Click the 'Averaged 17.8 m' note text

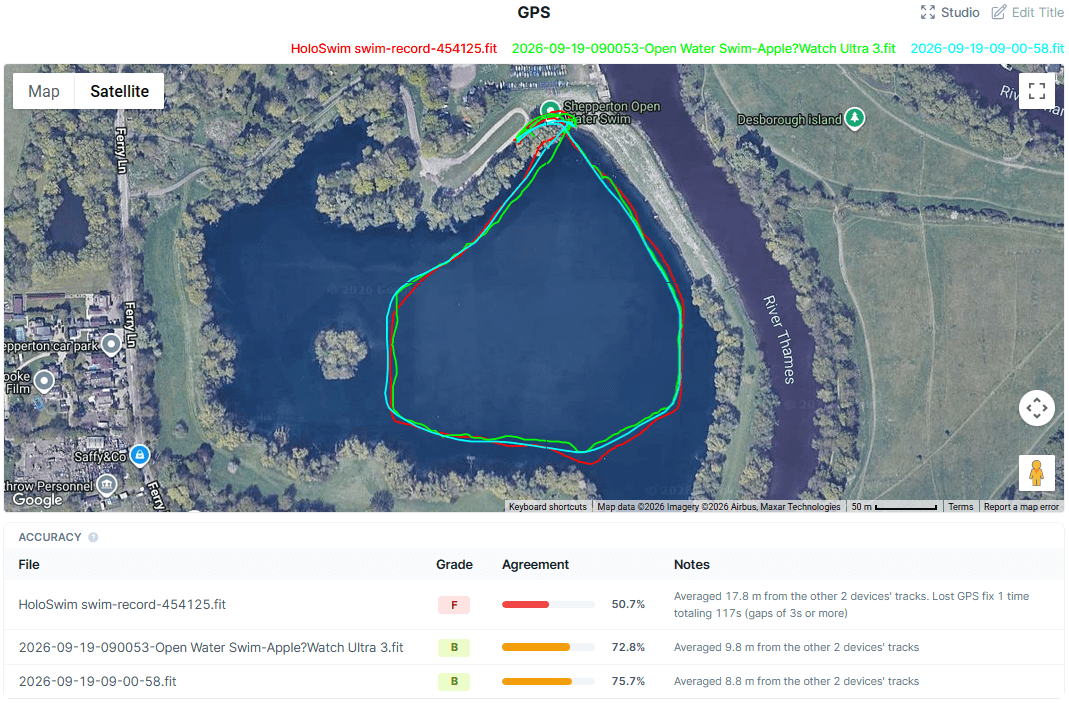pyautogui.click(x=852, y=604)
